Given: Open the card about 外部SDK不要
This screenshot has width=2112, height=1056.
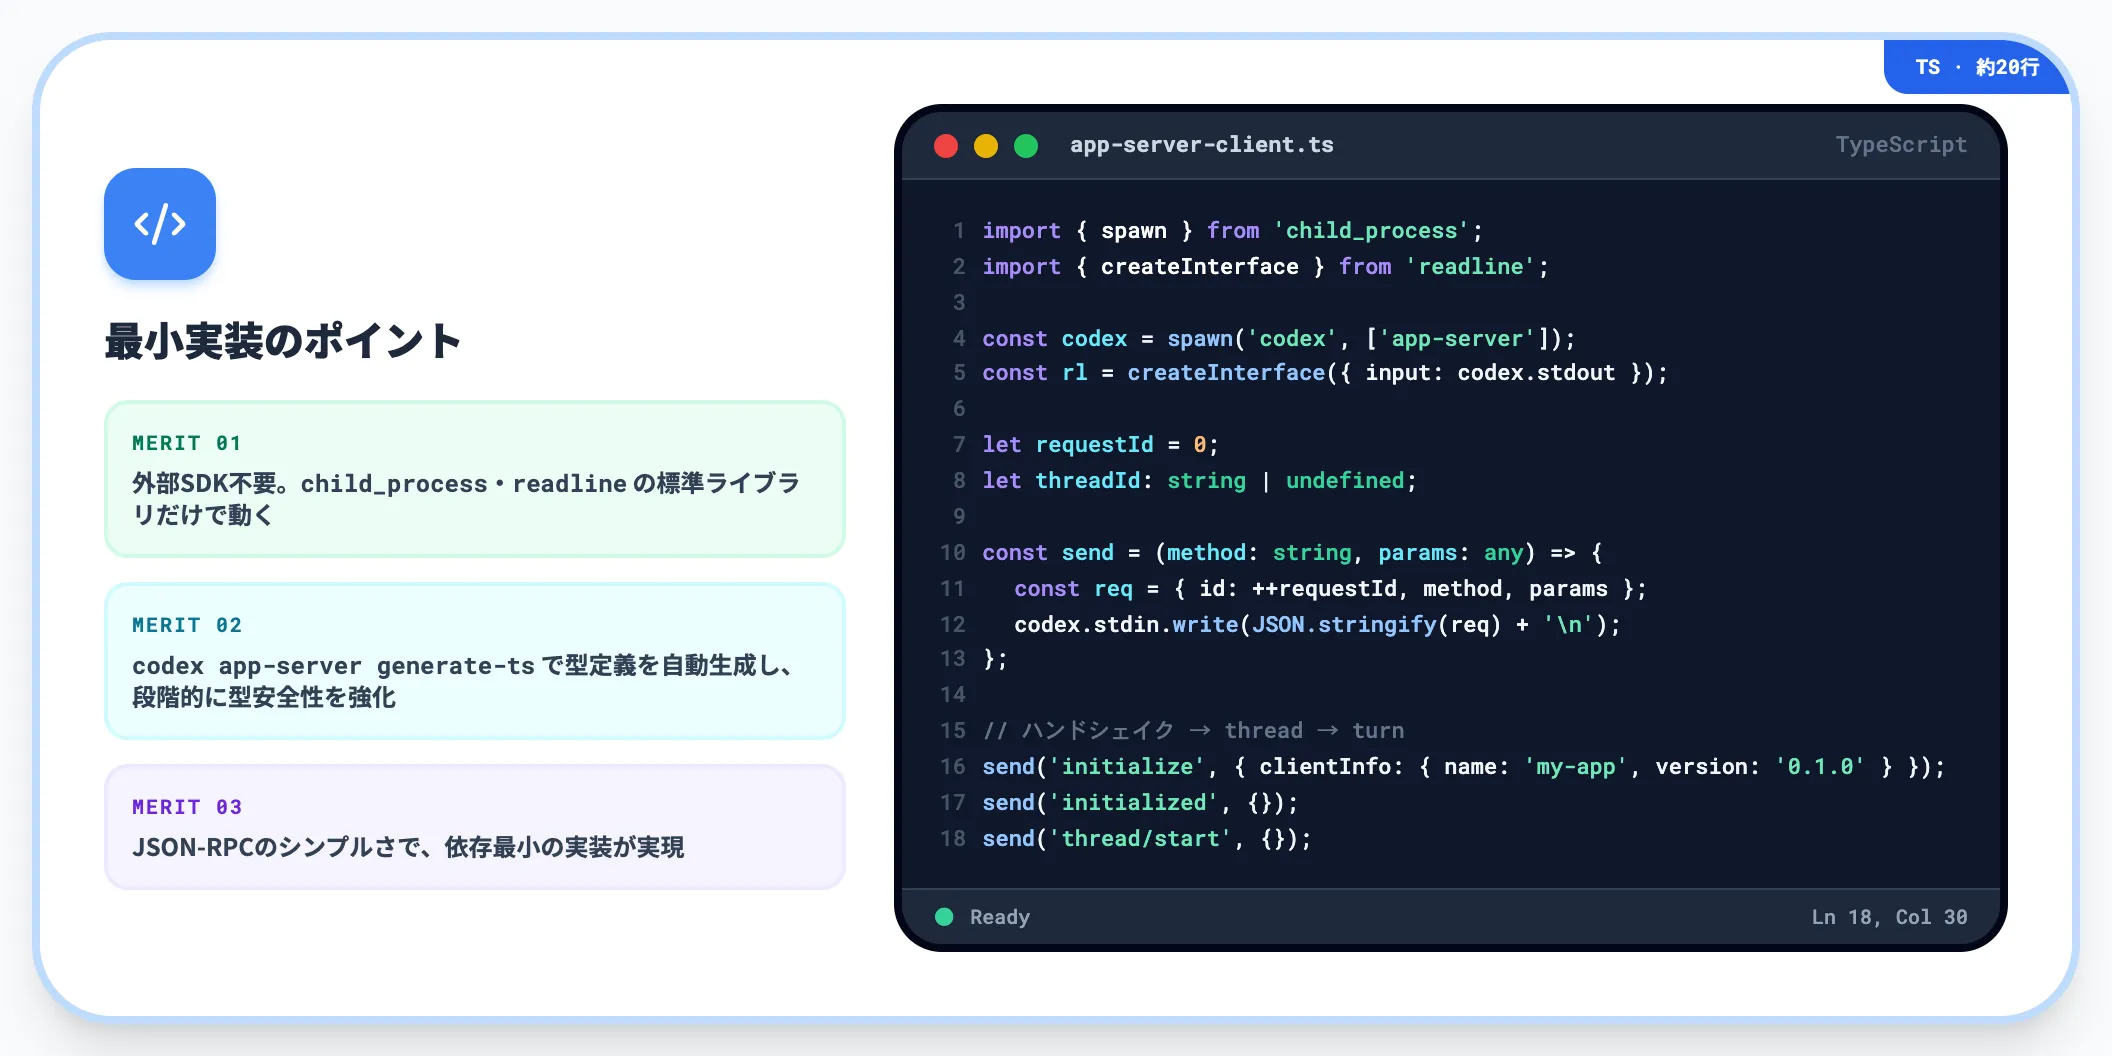Looking at the screenshot, I should (x=475, y=479).
